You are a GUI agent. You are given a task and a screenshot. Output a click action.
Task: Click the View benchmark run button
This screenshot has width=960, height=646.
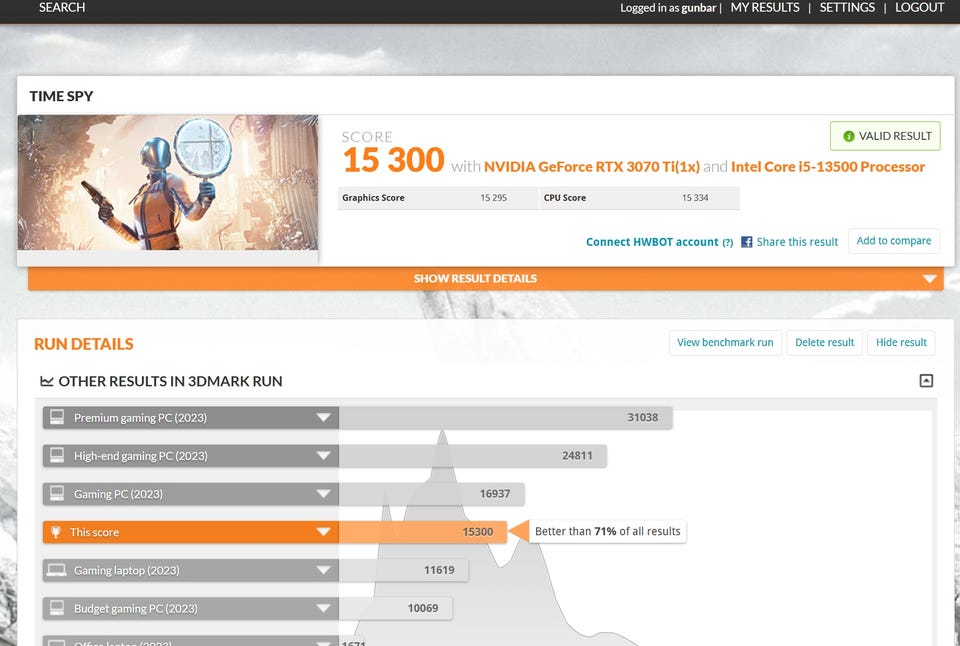pyautogui.click(x=725, y=342)
